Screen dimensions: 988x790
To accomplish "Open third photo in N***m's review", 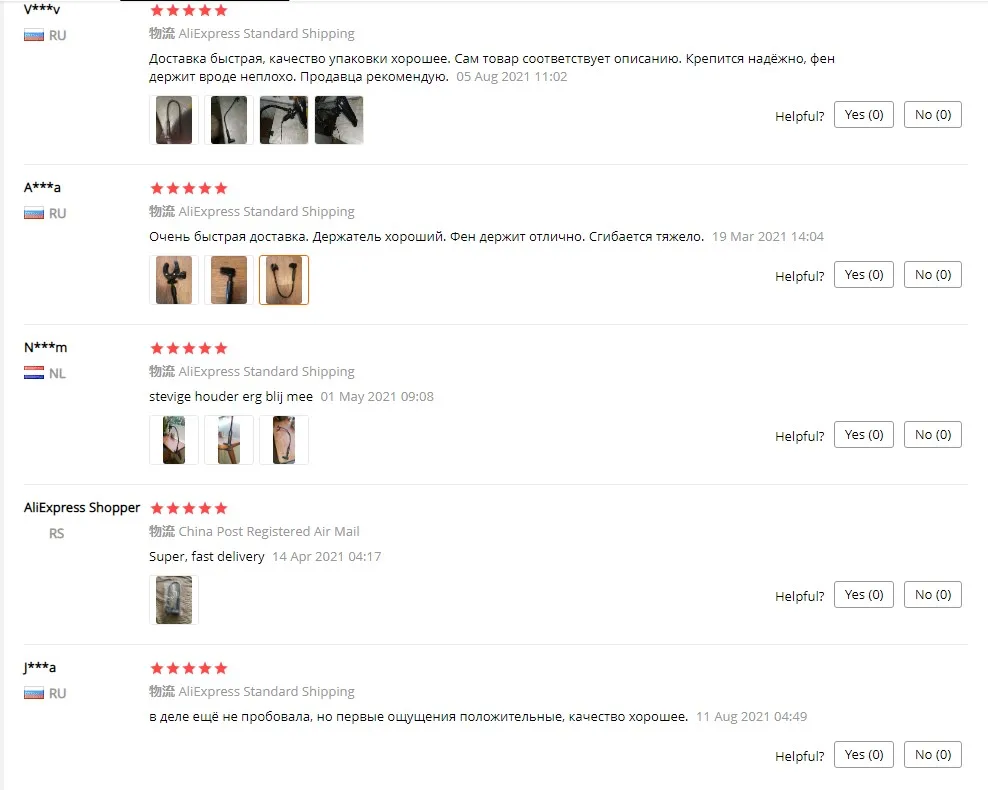I will pyautogui.click(x=284, y=440).
